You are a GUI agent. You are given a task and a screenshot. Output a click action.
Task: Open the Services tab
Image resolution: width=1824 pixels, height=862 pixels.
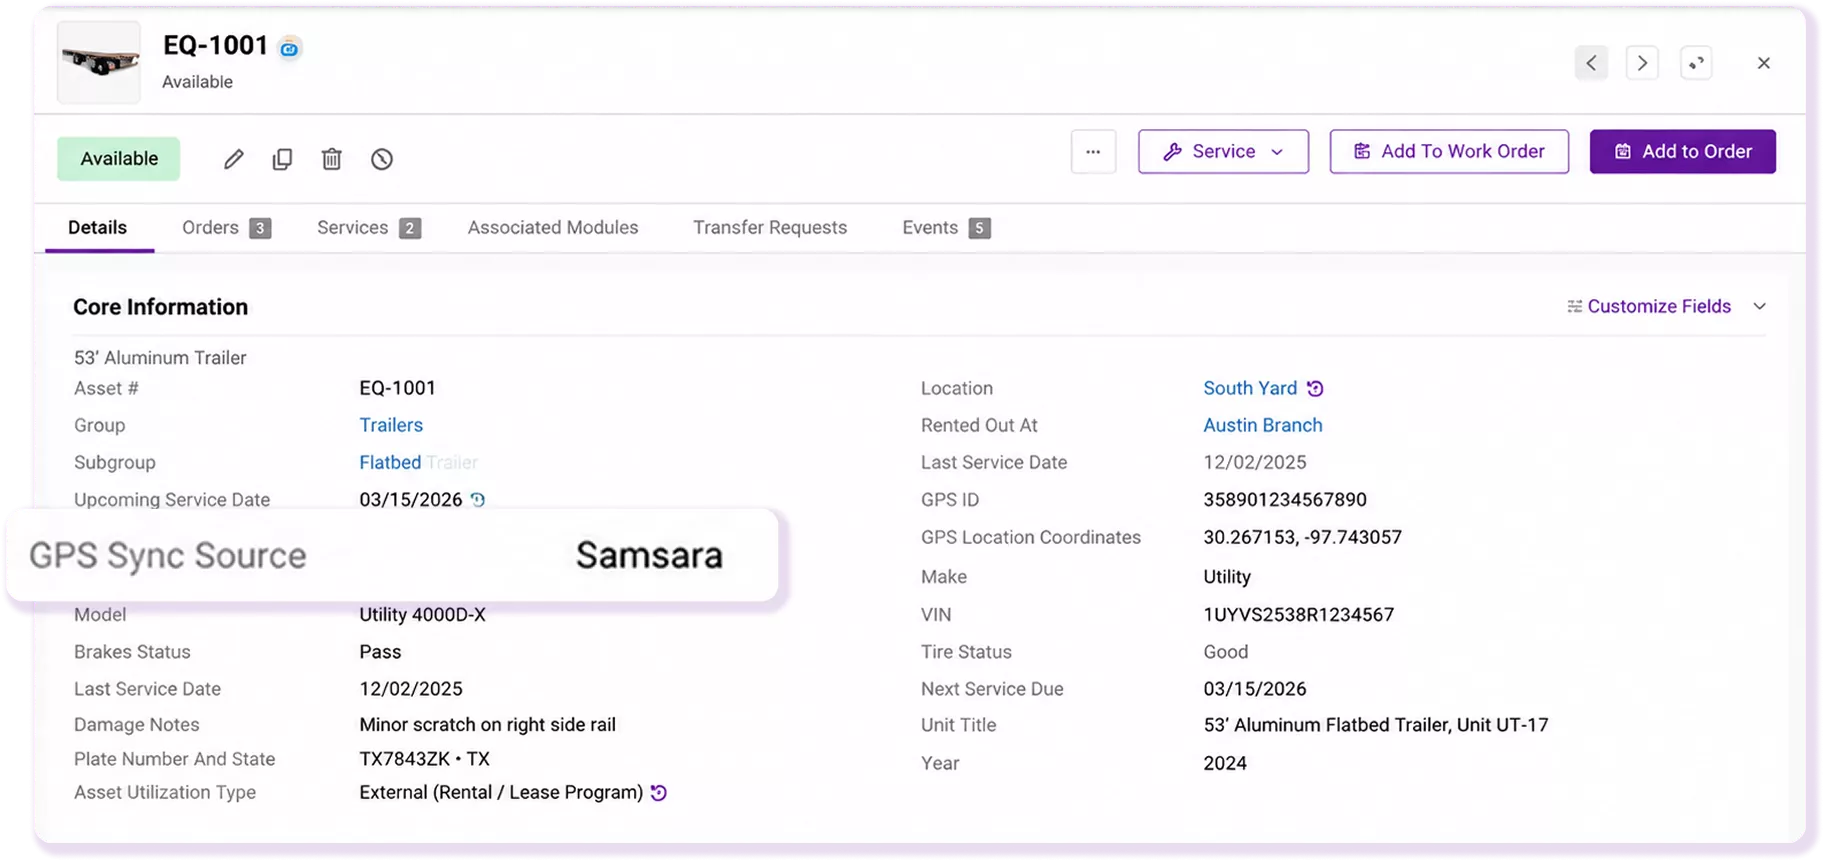(368, 228)
